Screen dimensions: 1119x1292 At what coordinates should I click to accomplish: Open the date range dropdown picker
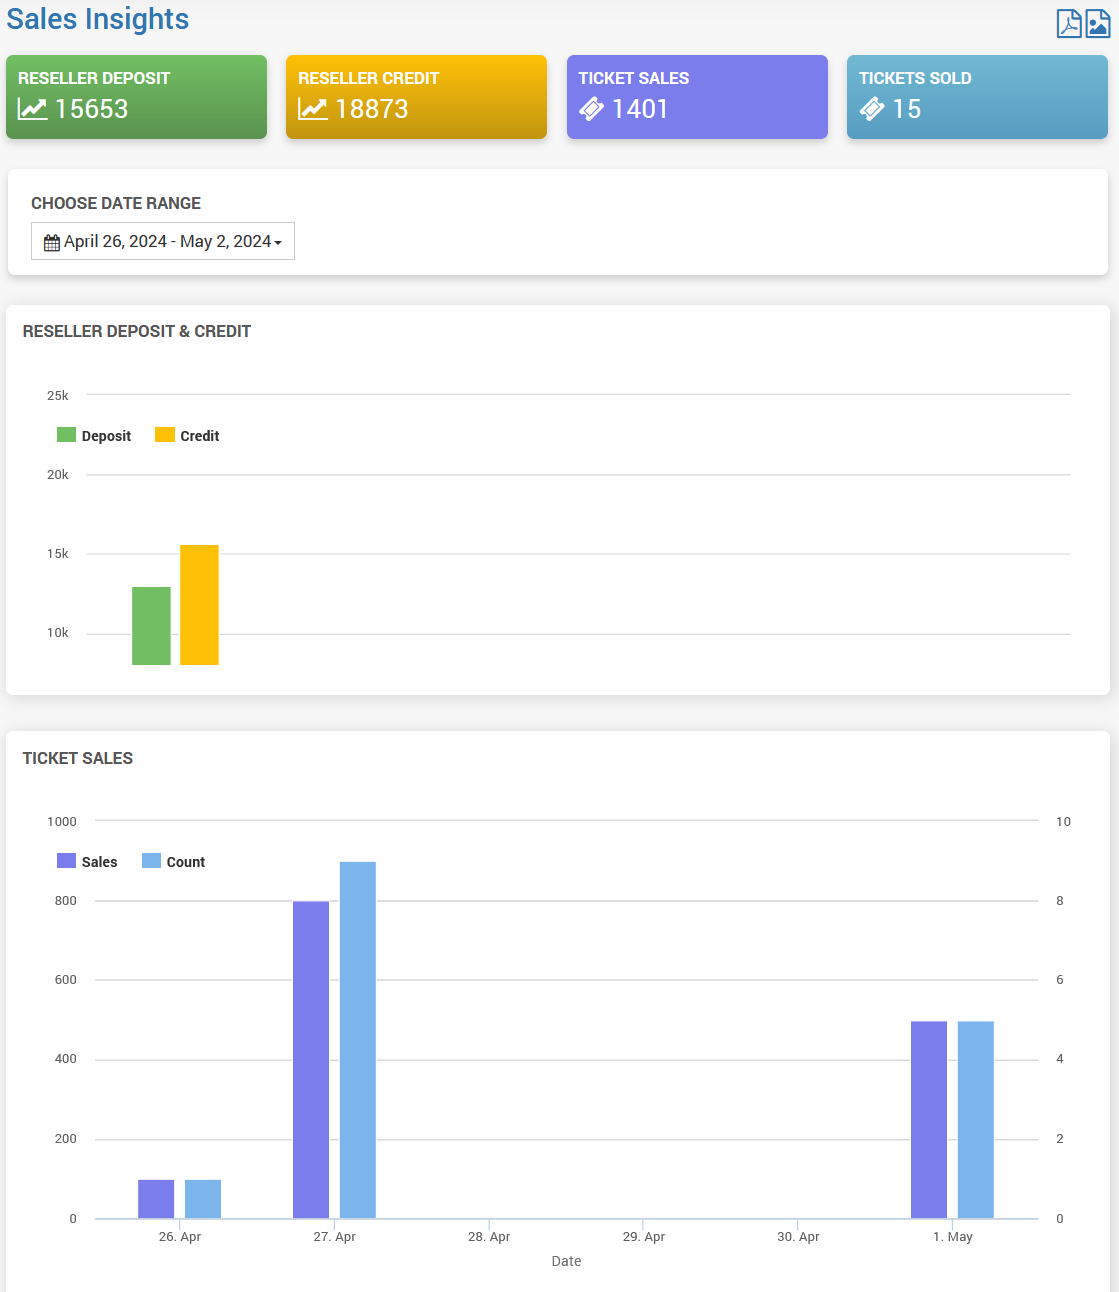163,241
